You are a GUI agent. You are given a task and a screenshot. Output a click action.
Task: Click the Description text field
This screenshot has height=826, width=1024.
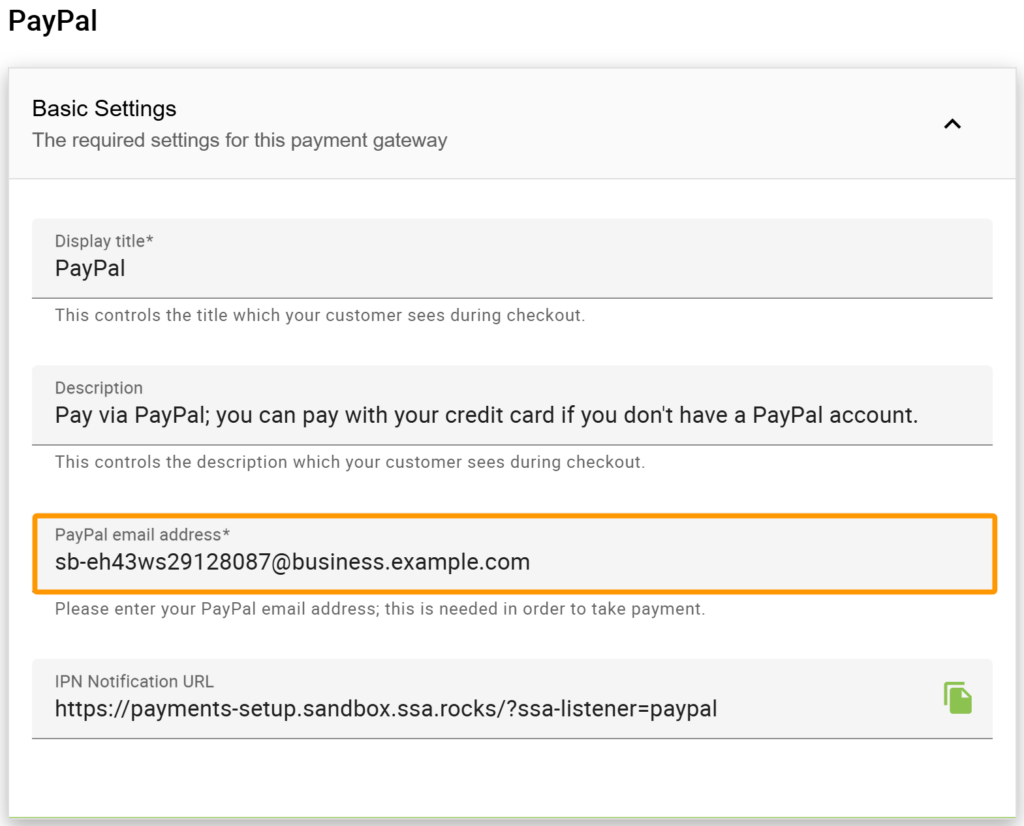coord(400,414)
